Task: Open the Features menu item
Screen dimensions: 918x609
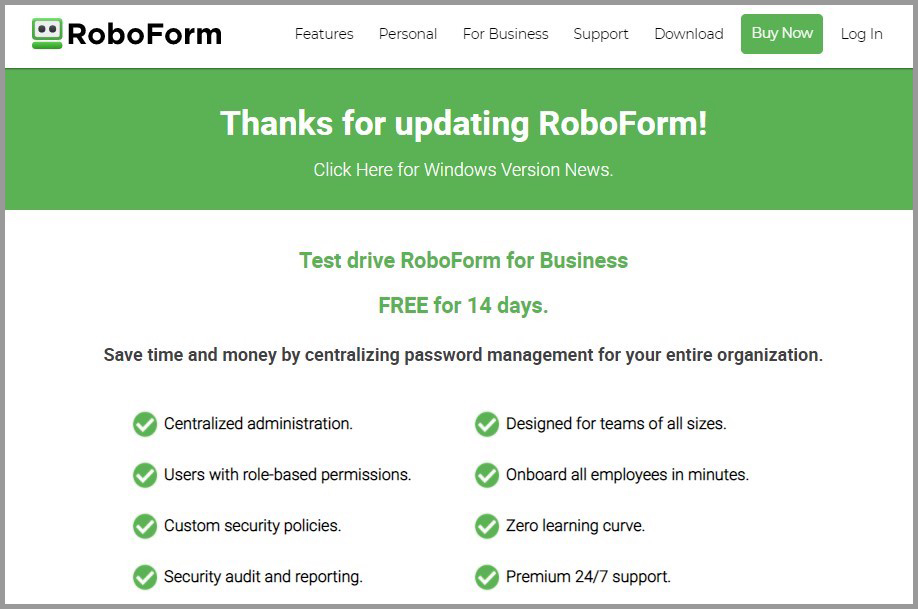Action: click(323, 33)
